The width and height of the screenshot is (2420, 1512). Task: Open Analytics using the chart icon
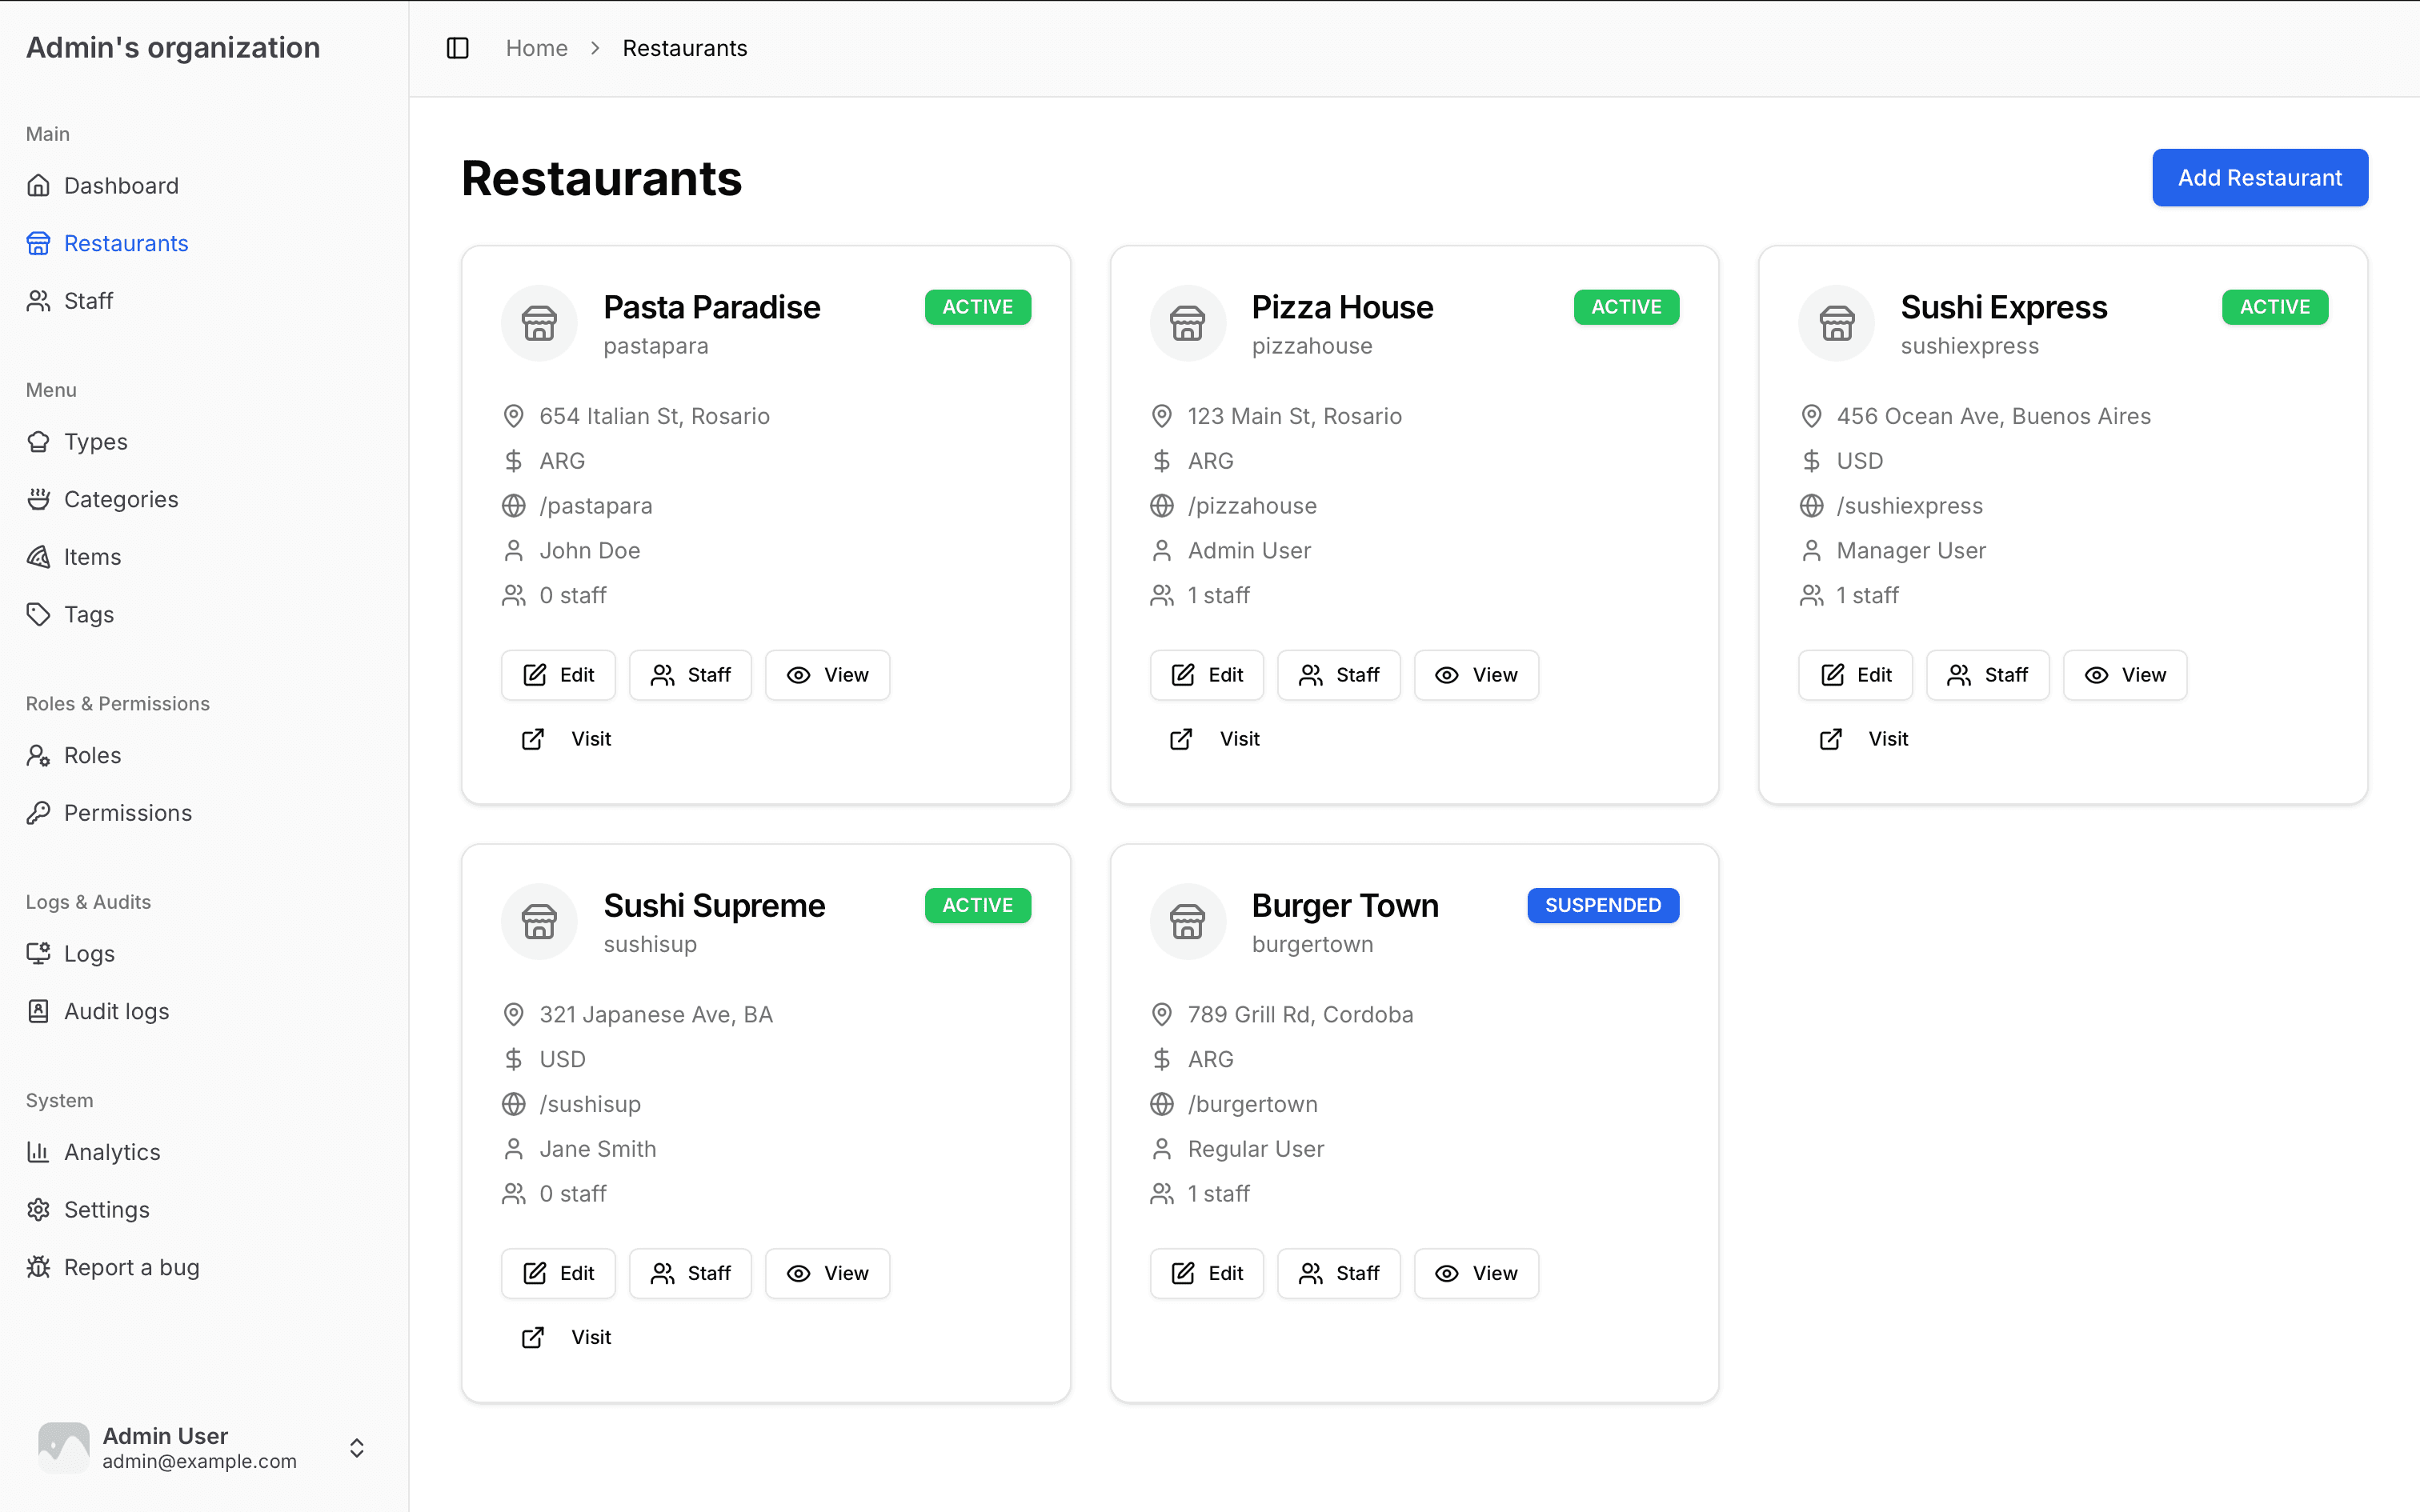pyautogui.click(x=39, y=1152)
